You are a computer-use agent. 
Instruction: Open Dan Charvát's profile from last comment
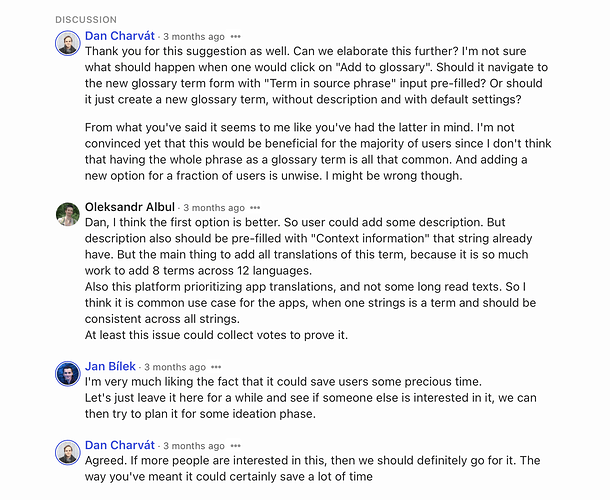click(120, 445)
